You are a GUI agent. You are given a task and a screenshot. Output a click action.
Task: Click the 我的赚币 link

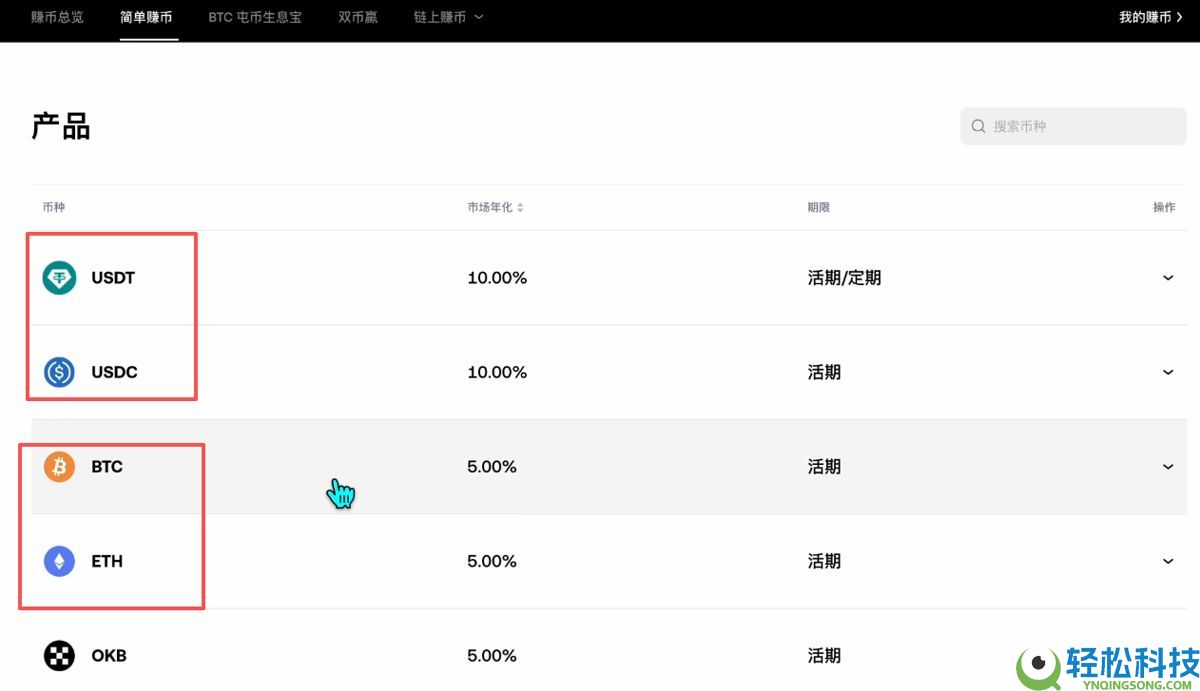tap(1148, 17)
